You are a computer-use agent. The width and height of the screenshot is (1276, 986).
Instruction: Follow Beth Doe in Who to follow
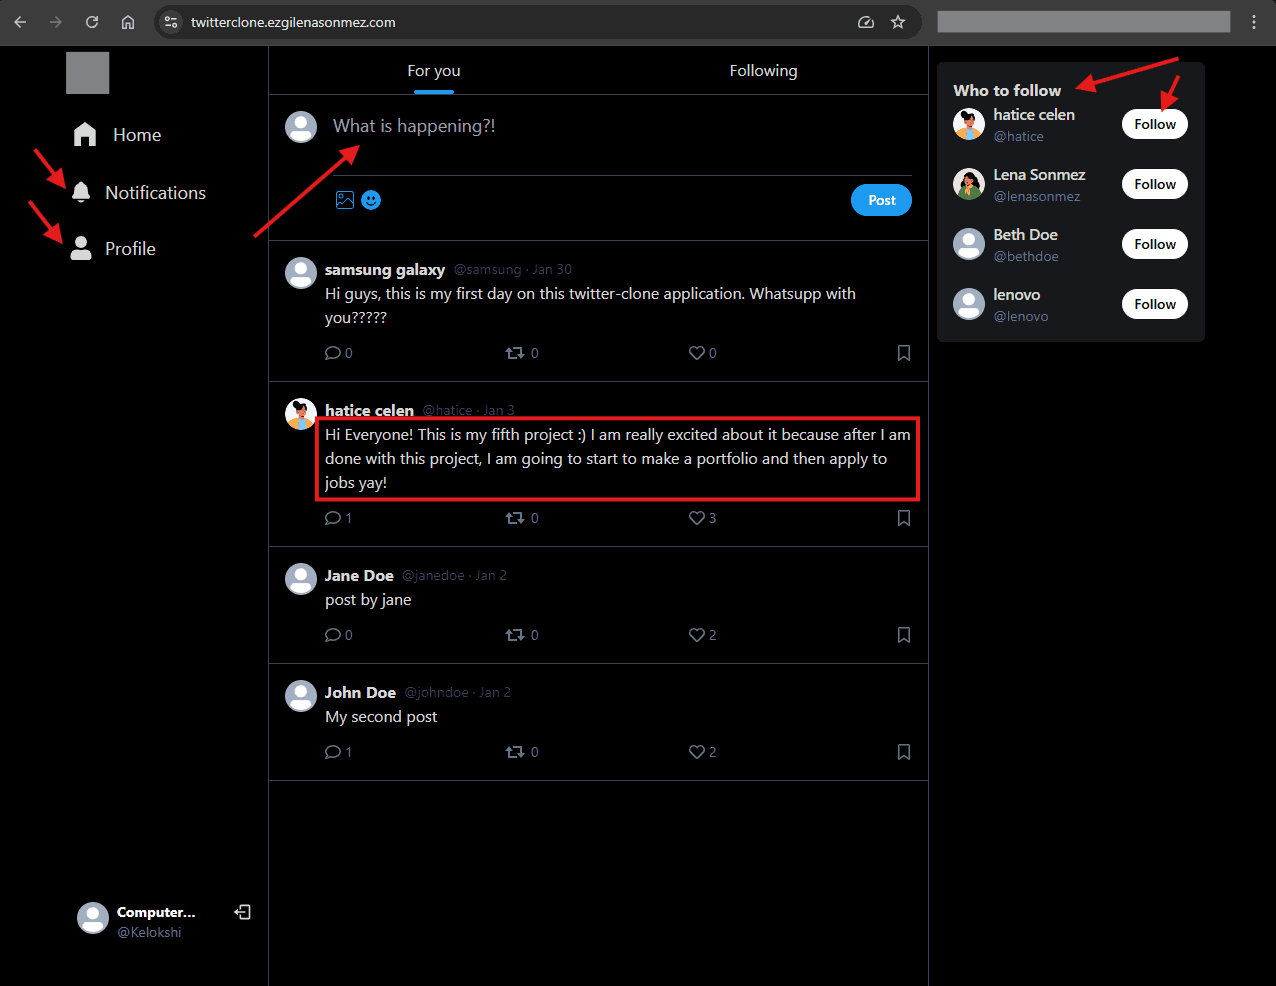(1154, 243)
